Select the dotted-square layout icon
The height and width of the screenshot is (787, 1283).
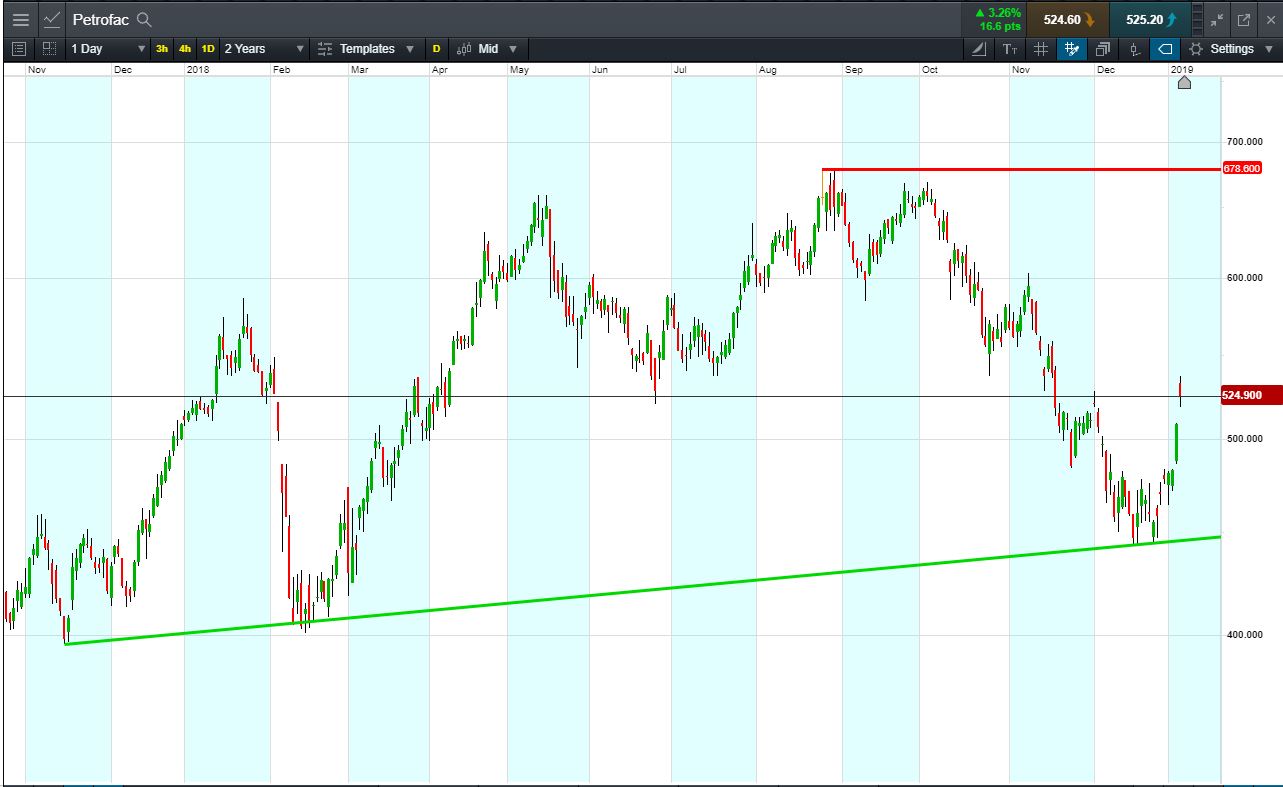coord(49,49)
